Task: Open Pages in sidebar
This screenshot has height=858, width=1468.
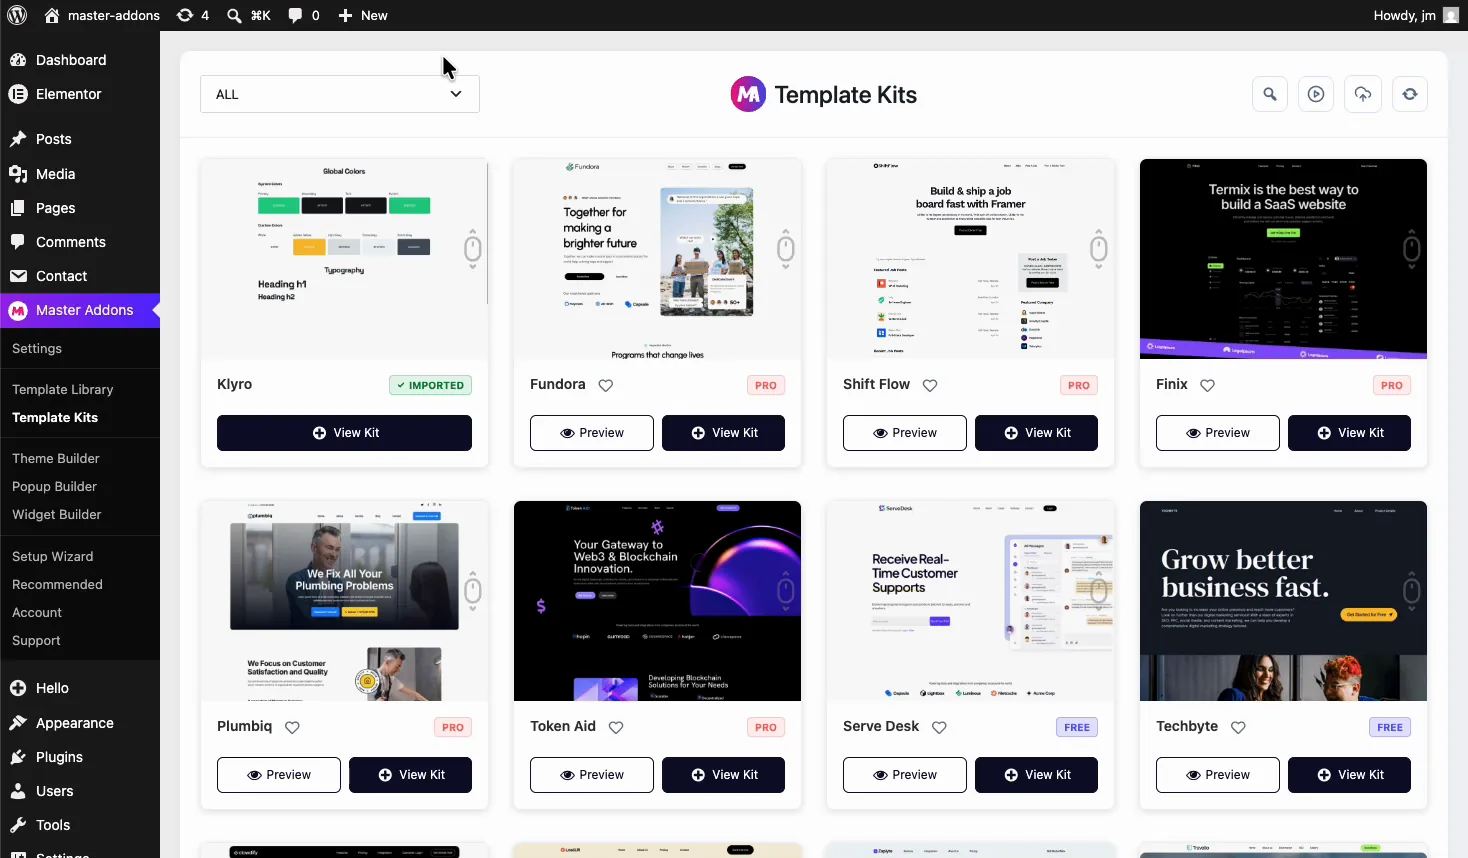Action: [80, 208]
